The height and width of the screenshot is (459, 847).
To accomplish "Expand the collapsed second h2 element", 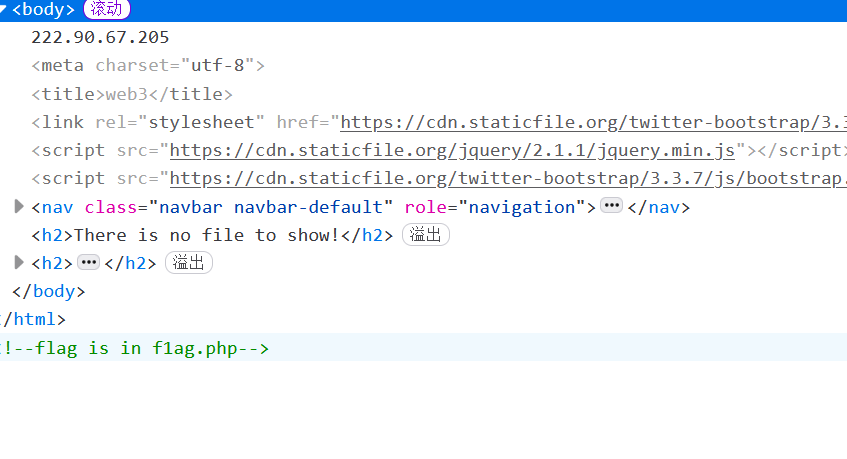I will [19, 262].
